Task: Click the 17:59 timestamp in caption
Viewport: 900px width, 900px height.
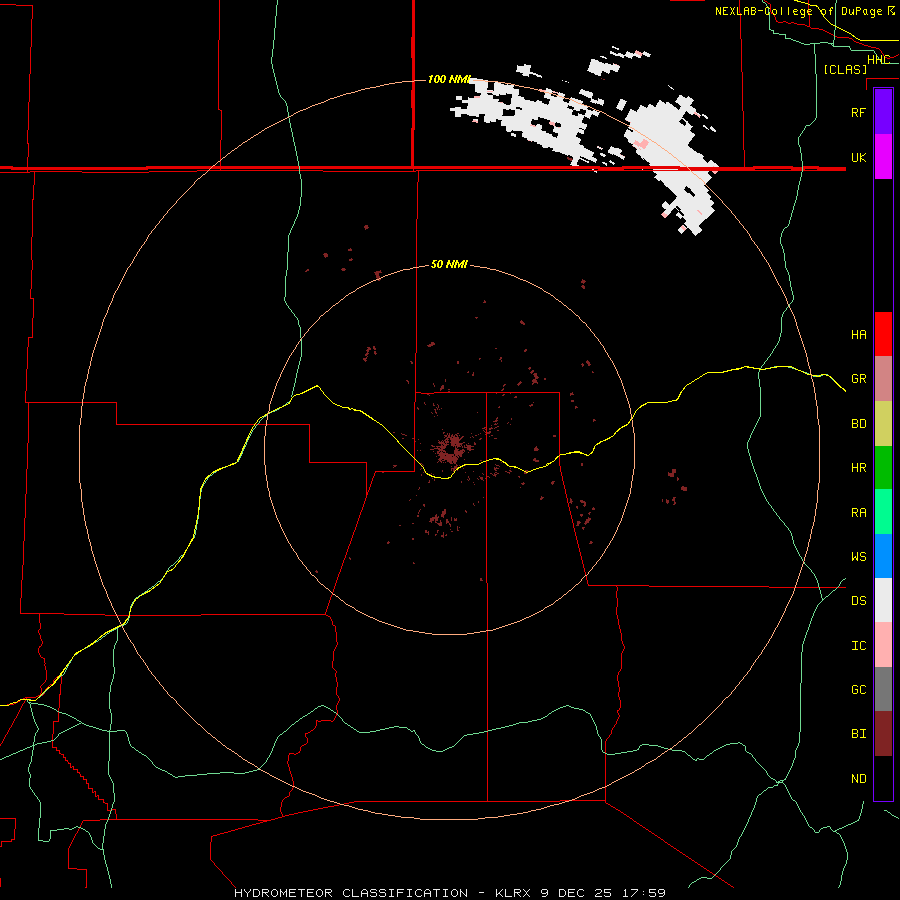Action: [x=642, y=893]
